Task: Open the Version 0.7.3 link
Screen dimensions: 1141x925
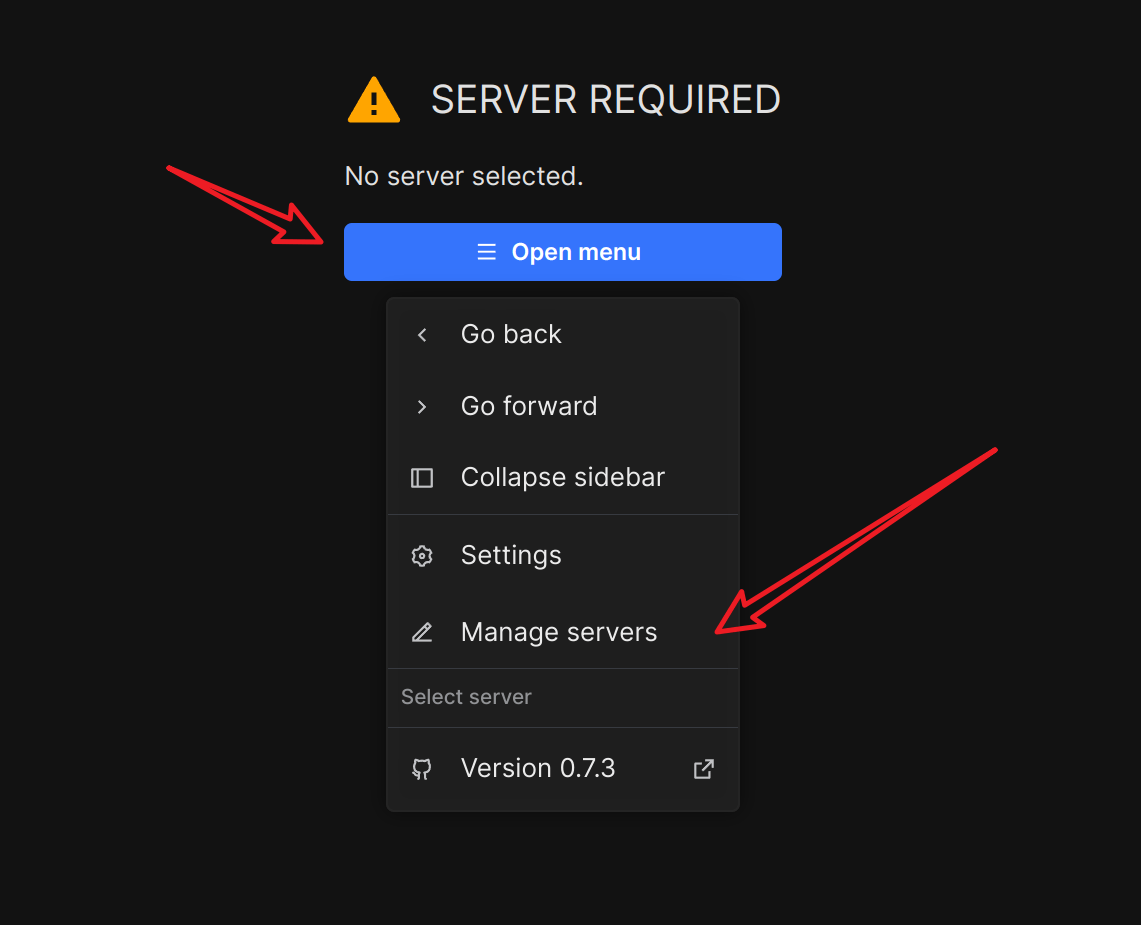Action: [x=538, y=768]
